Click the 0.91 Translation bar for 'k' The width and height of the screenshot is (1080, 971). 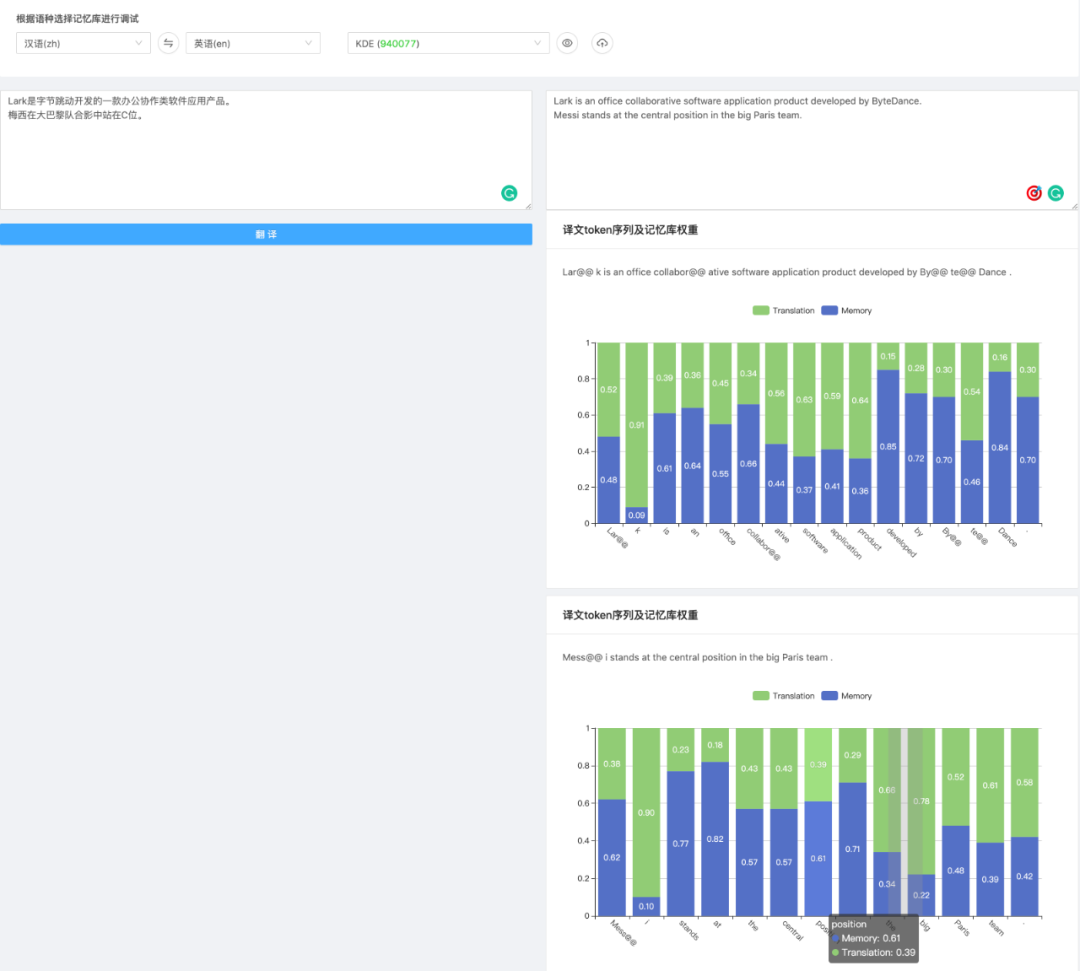[636, 425]
